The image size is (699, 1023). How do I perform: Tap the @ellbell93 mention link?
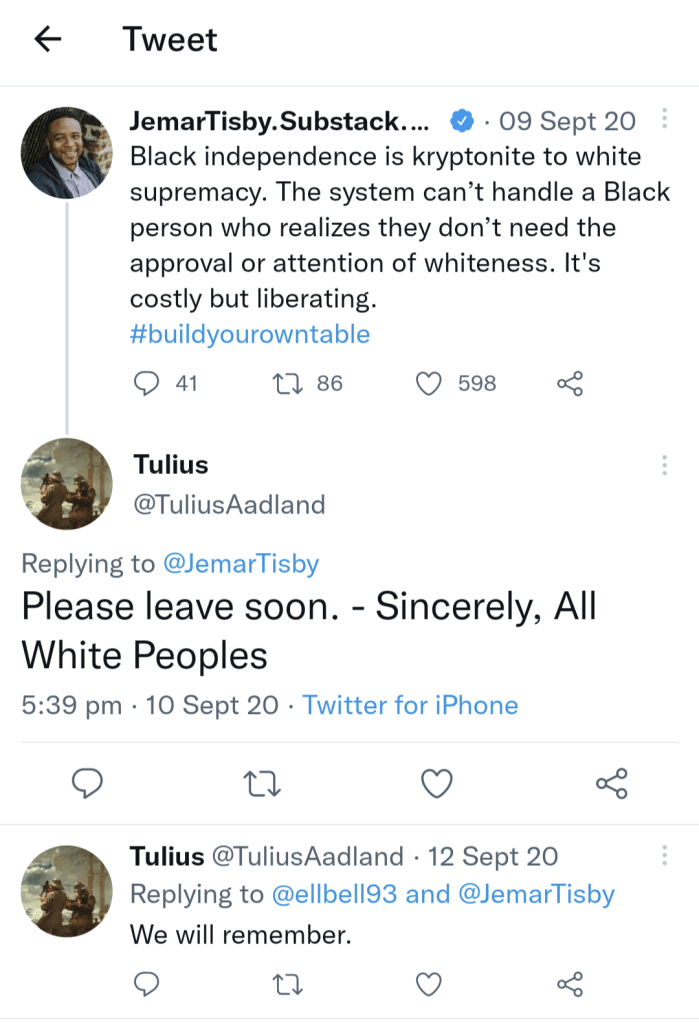tap(335, 894)
